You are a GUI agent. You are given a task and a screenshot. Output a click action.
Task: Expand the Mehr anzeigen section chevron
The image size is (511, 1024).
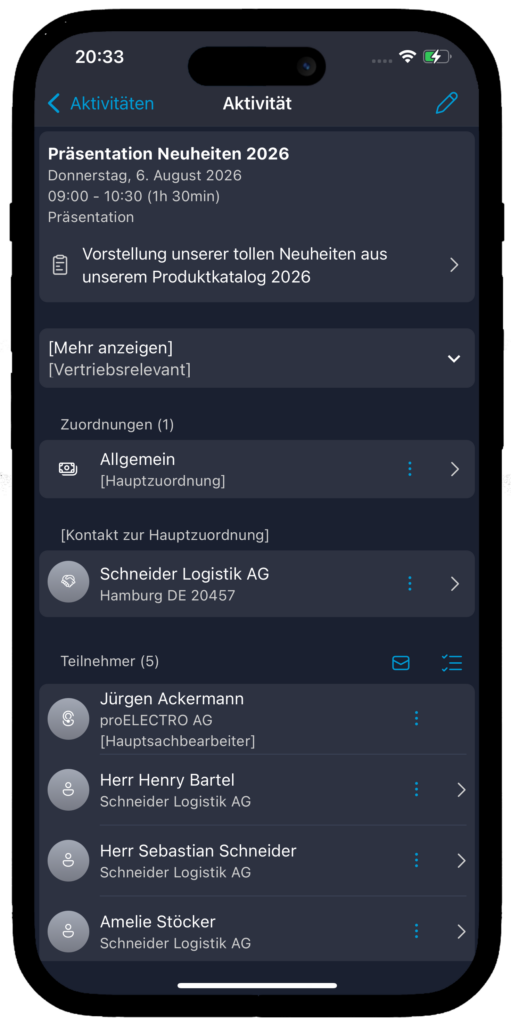(x=453, y=359)
